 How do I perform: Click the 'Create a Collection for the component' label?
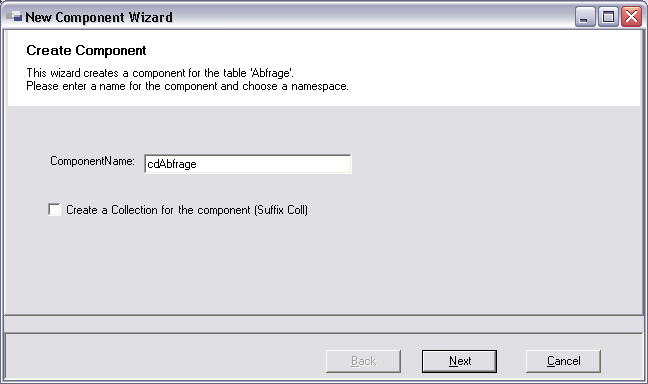pos(187,210)
